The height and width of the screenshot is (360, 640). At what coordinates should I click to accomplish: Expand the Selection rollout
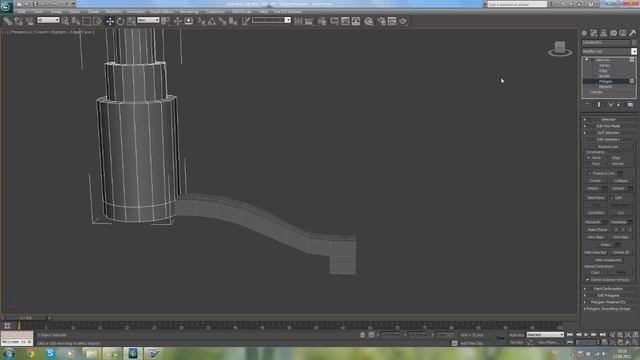(x=608, y=119)
